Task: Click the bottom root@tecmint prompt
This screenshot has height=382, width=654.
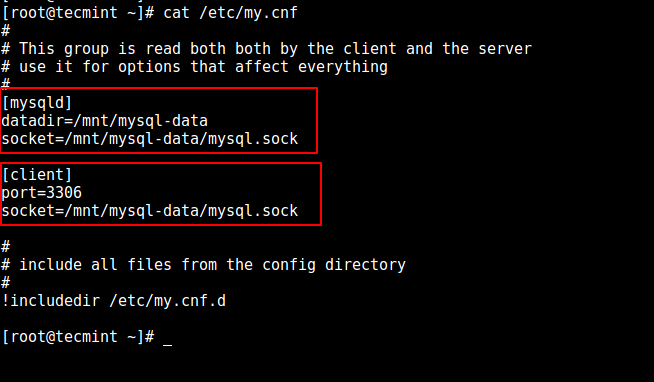Action: (x=78, y=337)
